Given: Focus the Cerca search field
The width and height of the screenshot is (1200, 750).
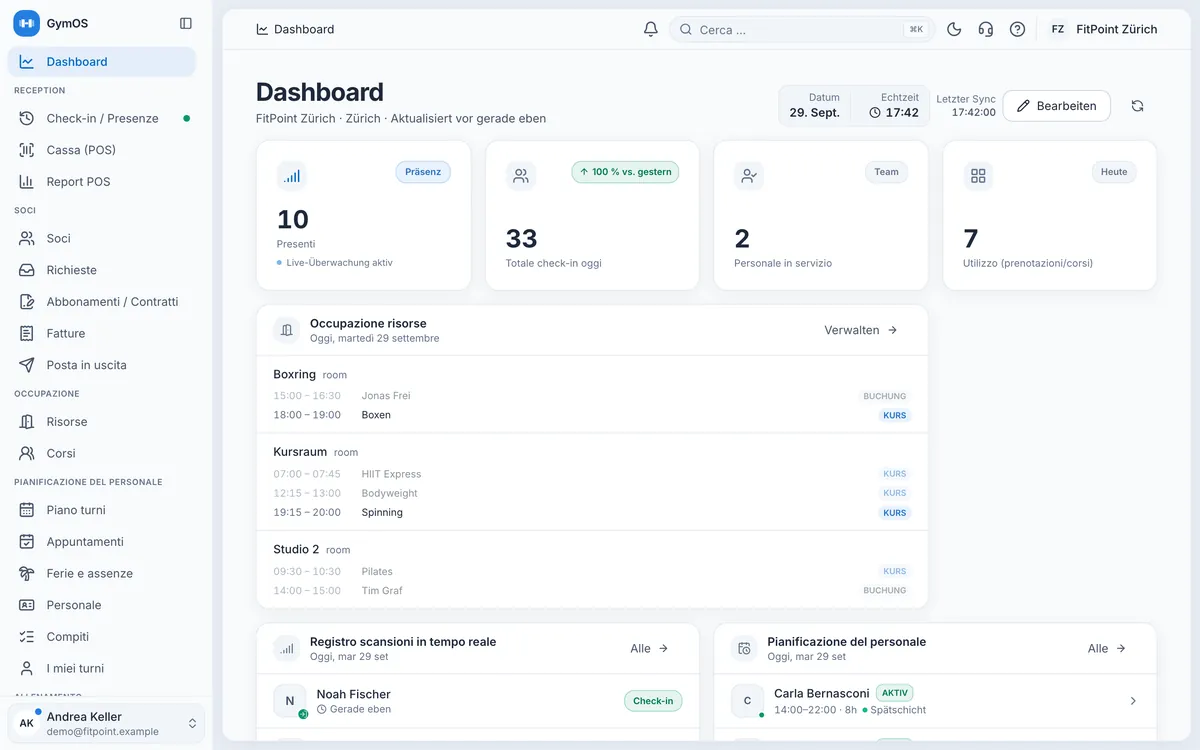Looking at the screenshot, I should coord(802,30).
